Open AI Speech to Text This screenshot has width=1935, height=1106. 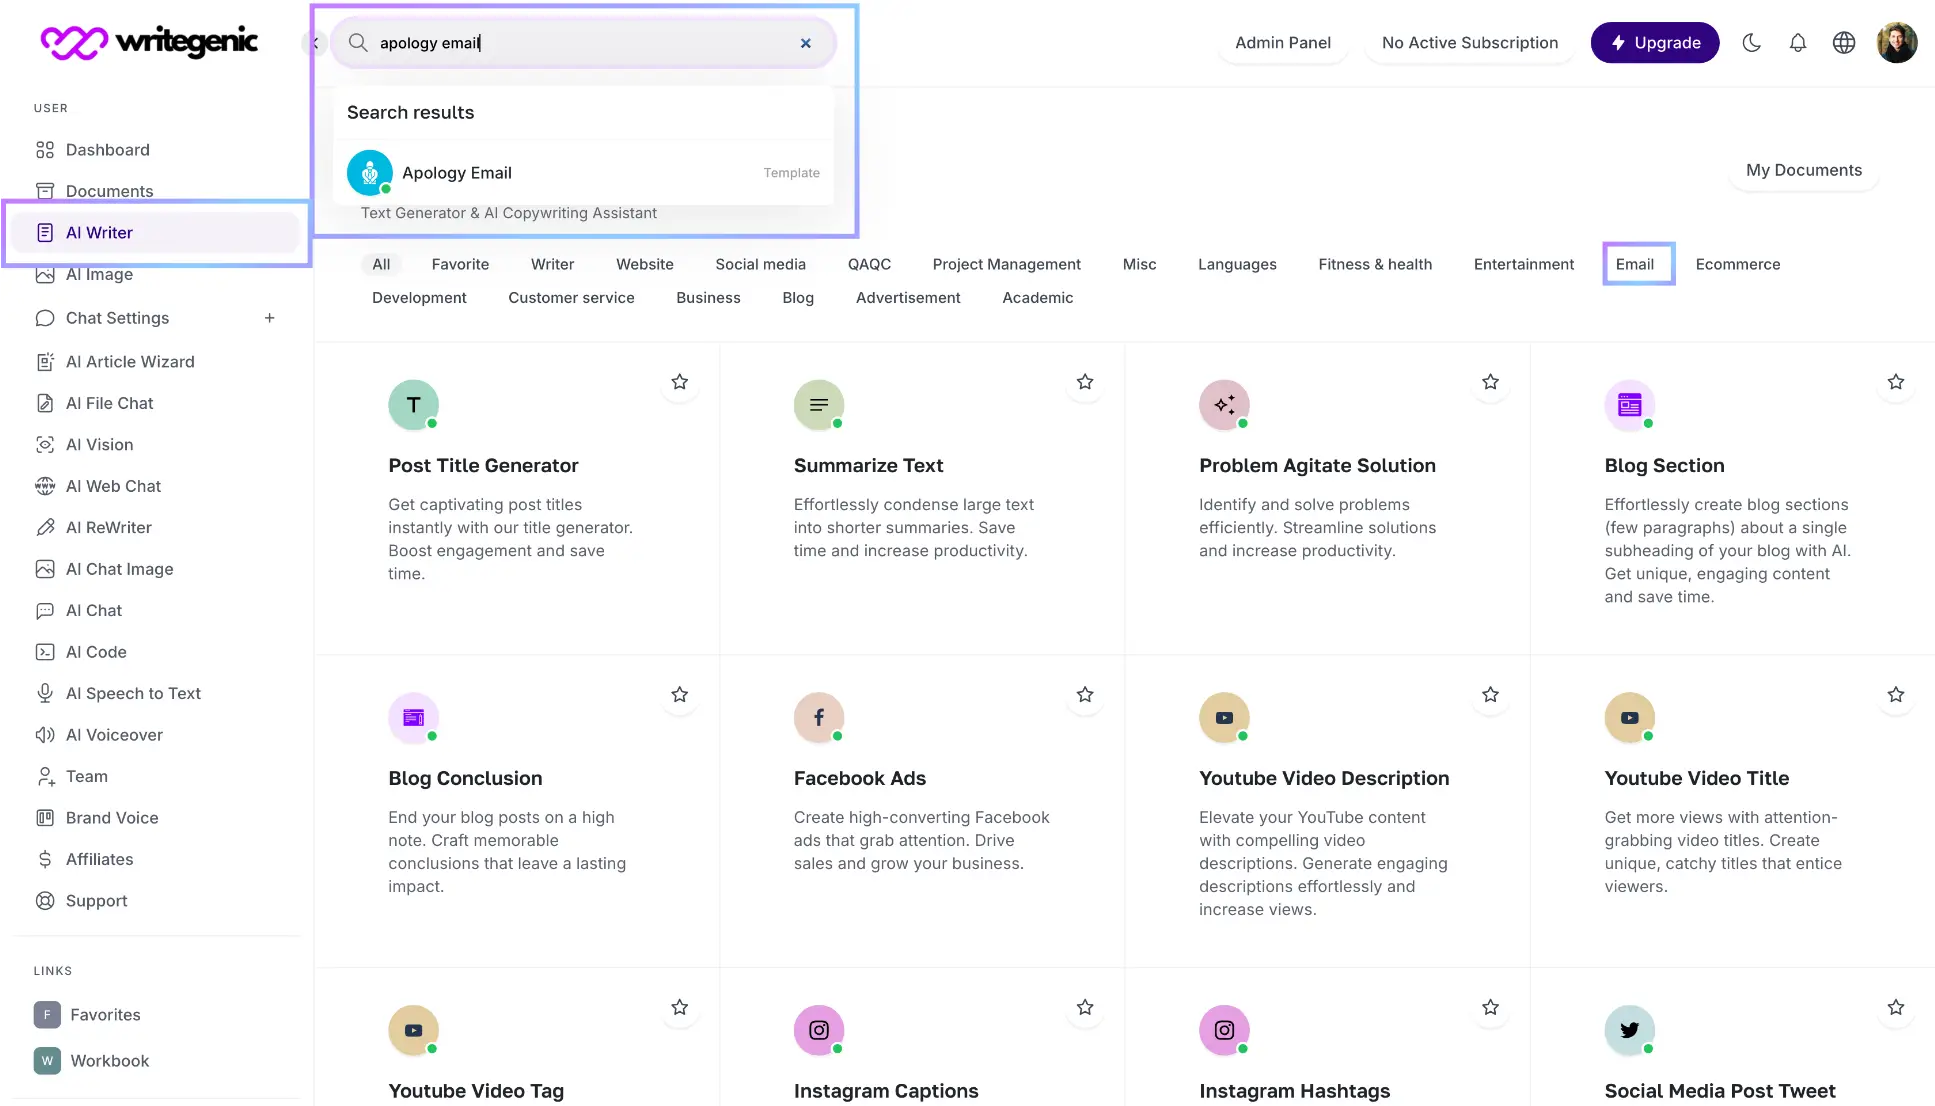coord(133,693)
